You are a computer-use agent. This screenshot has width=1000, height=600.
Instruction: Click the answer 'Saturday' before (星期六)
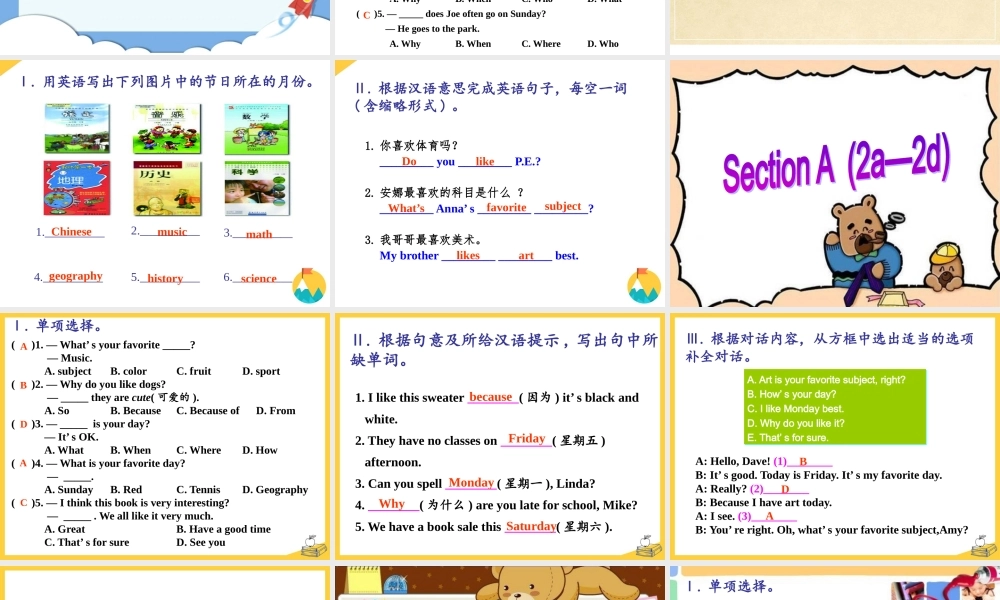pyautogui.click(x=531, y=526)
